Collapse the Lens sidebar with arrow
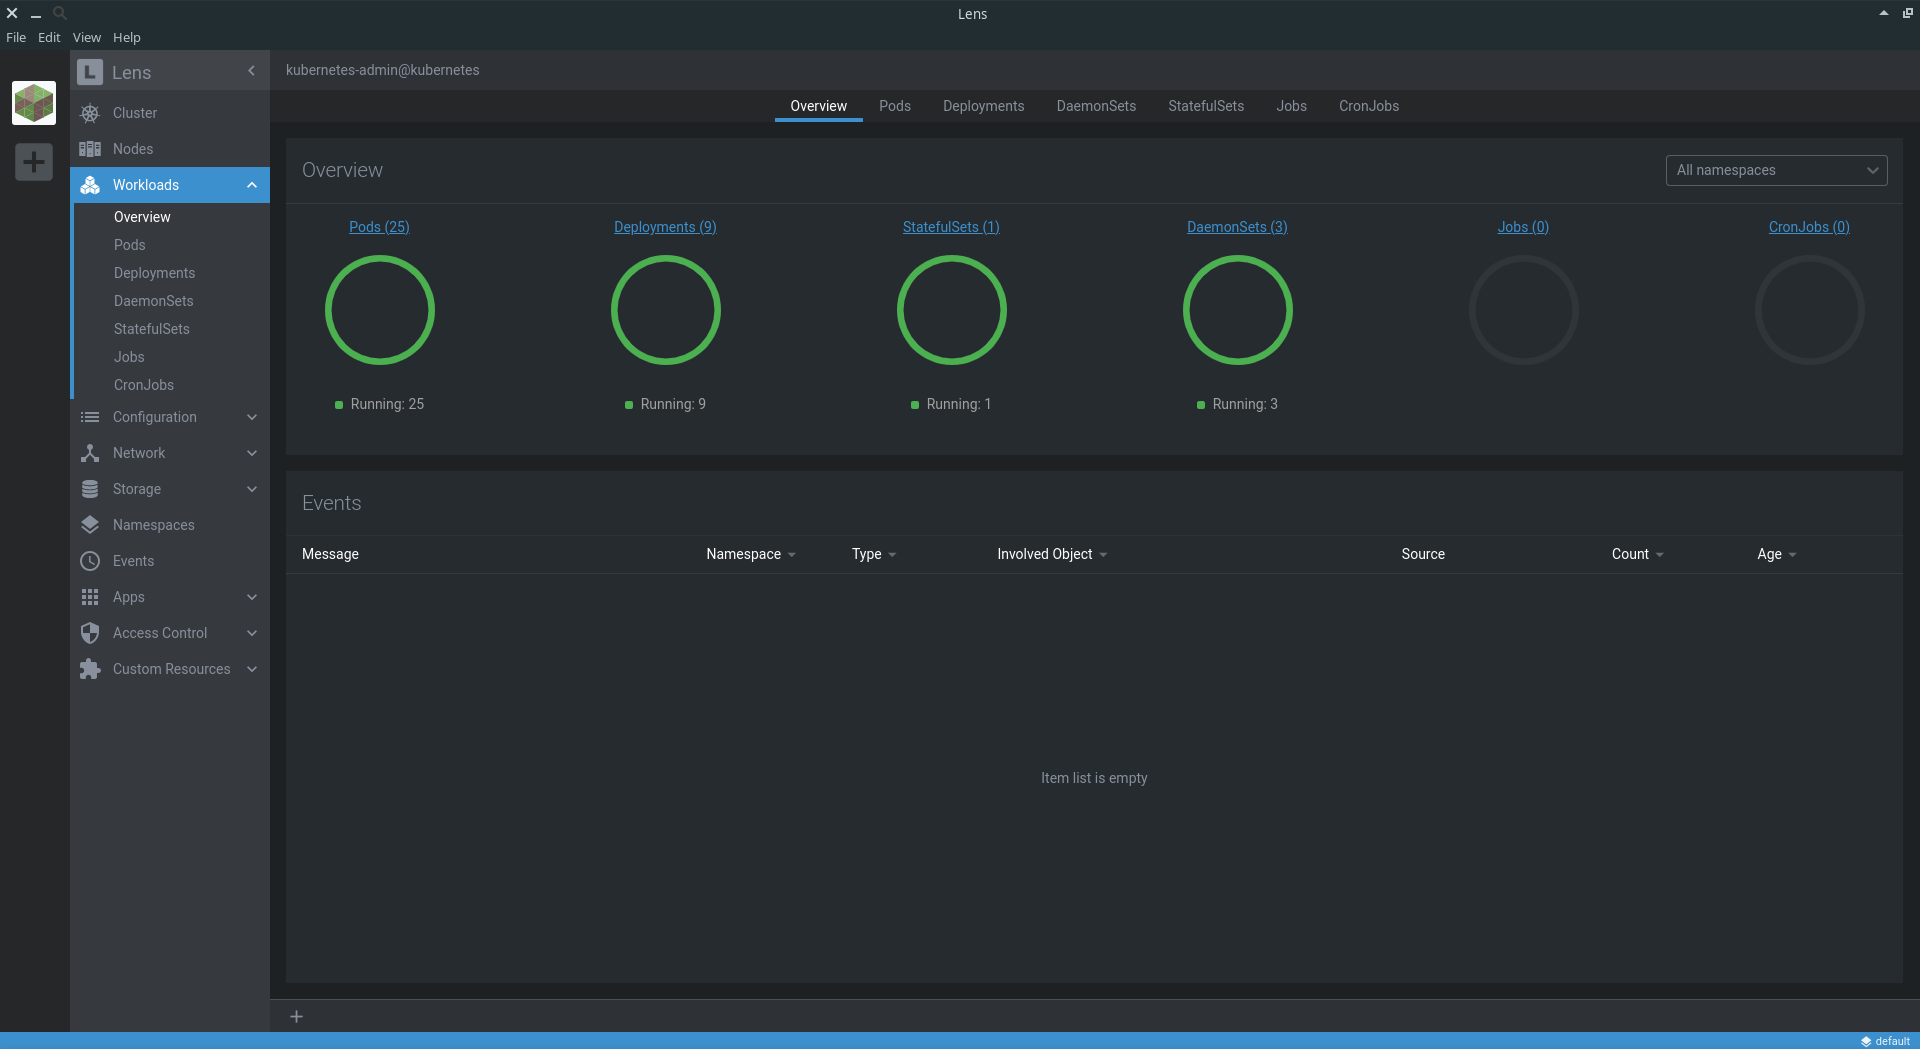This screenshot has height=1049, width=1920. [x=251, y=71]
